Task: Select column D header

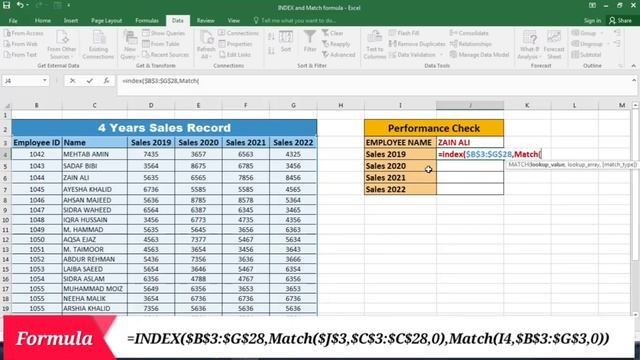Action: [151, 105]
